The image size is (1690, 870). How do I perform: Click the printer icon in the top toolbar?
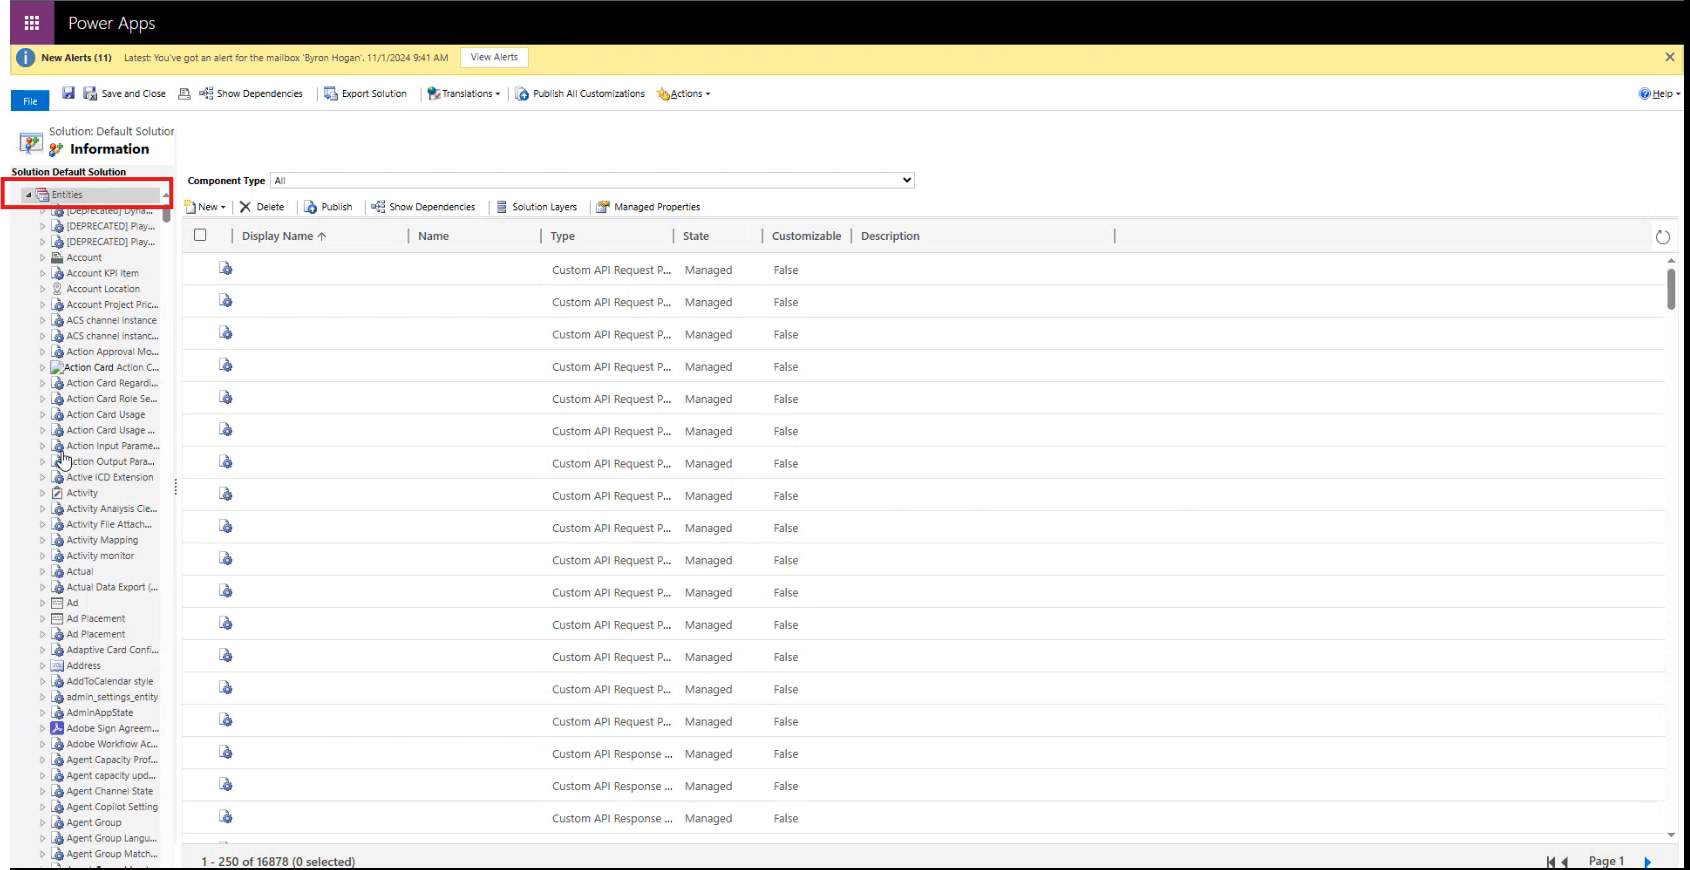pyautogui.click(x=184, y=94)
